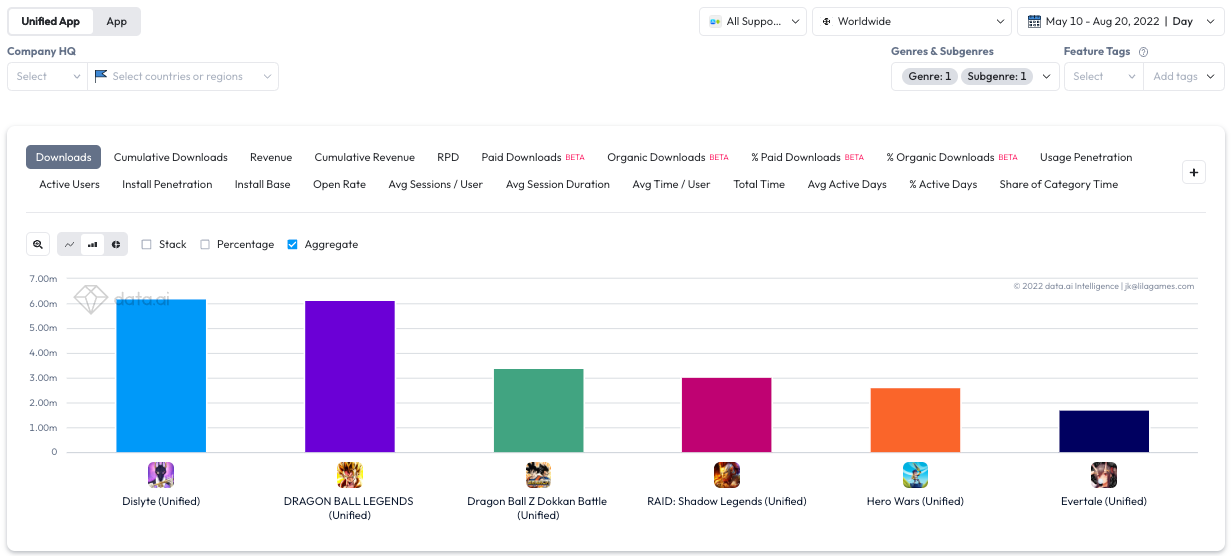Enable the Percentage checkbox
Image resolution: width=1231 pixels, height=556 pixels.
(205, 244)
